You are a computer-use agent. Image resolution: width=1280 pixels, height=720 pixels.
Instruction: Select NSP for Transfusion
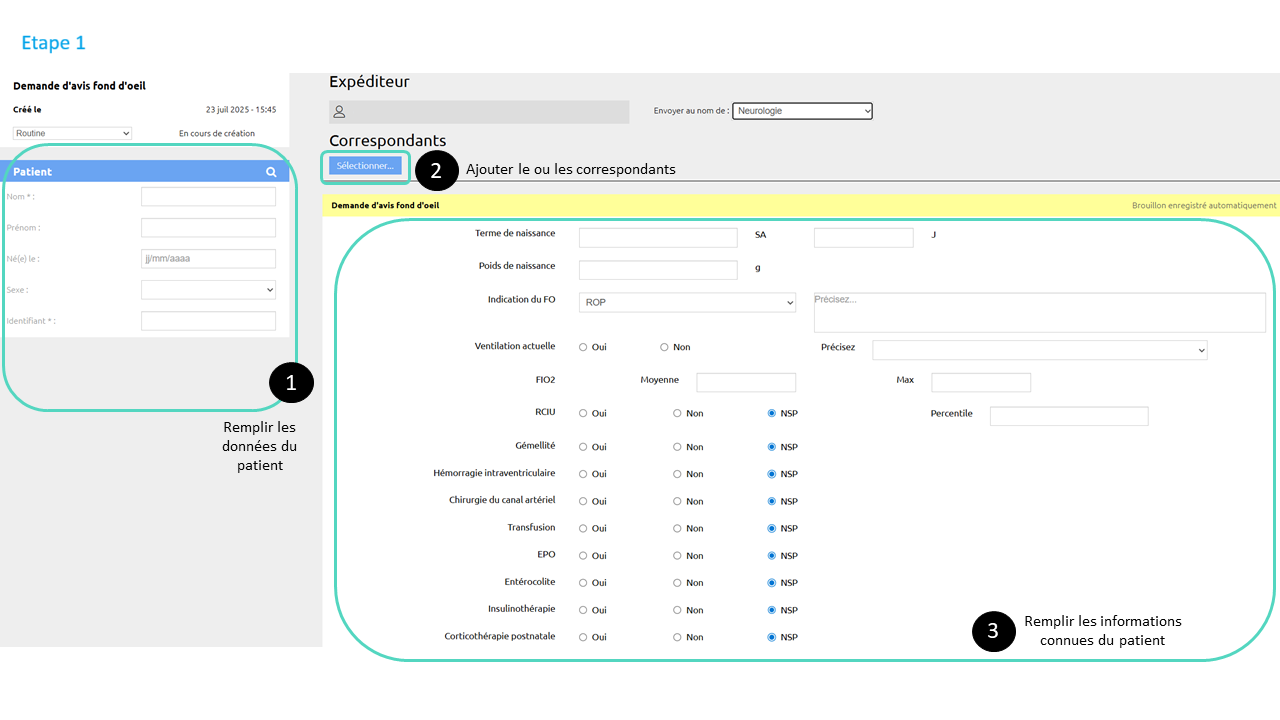click(771, 528)
